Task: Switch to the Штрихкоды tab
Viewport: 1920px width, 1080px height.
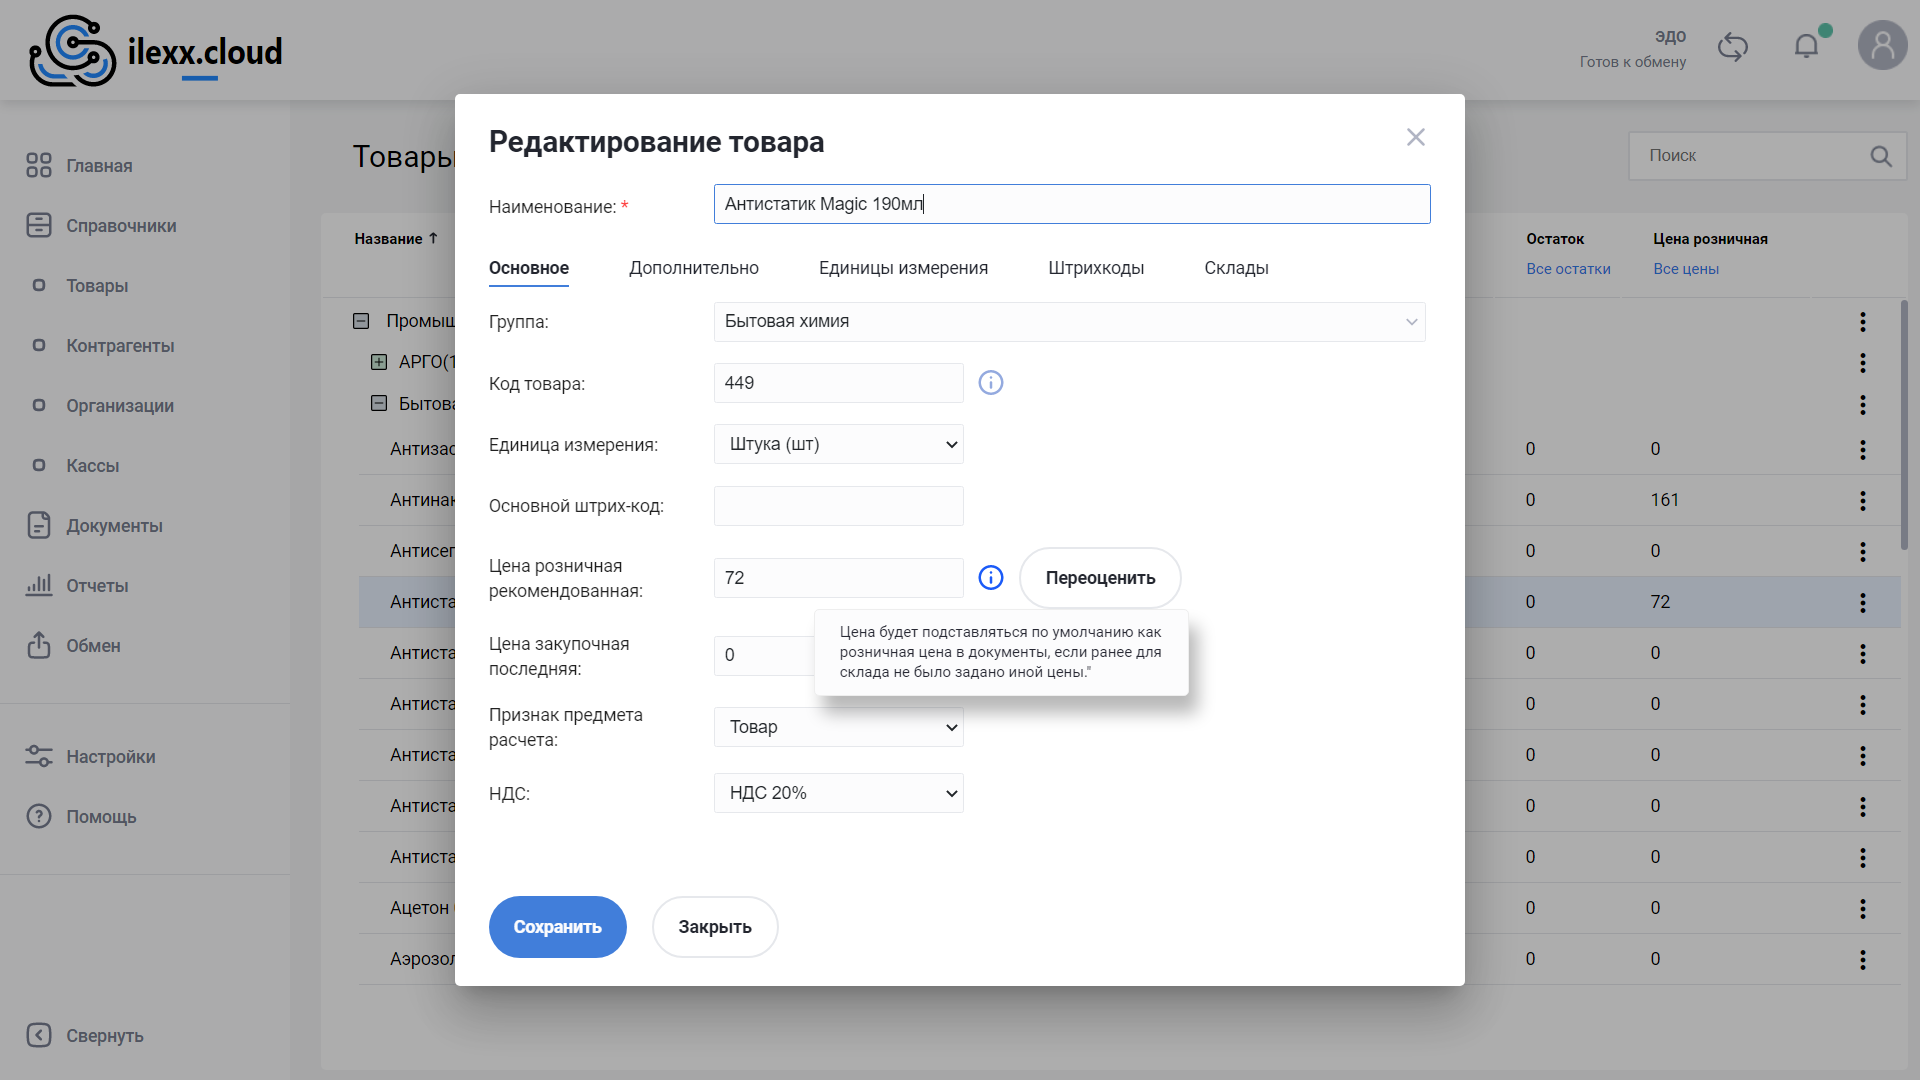Action: click(x=1095, y=268)
